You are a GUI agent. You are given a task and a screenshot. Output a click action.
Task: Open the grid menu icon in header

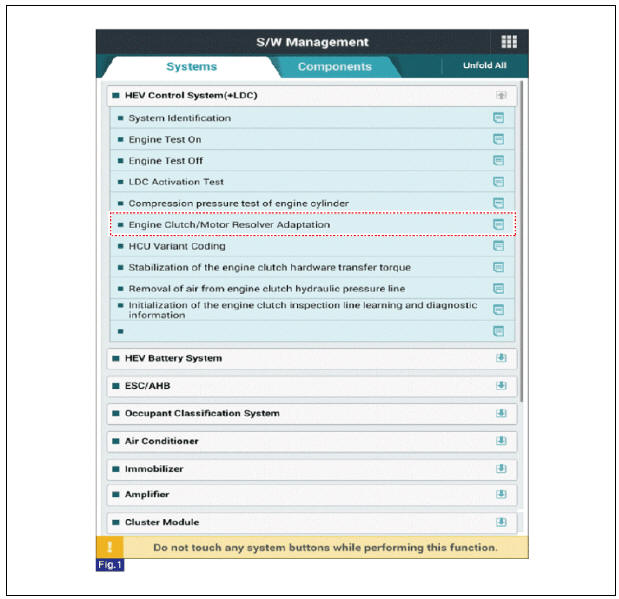coord(509,41)
